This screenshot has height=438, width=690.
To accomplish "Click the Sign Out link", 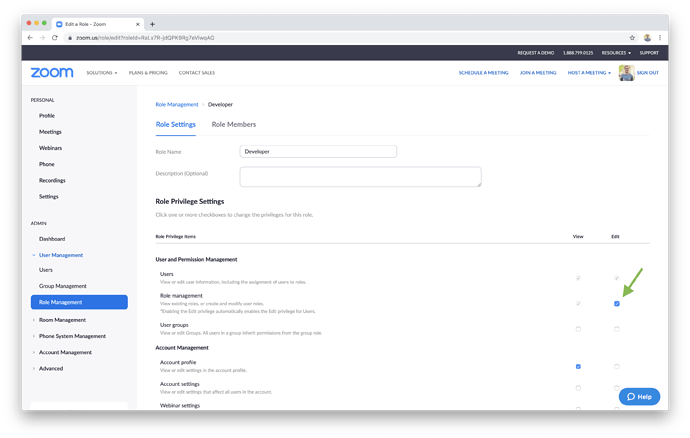I will pyautogui.click(x=648, y=73).
